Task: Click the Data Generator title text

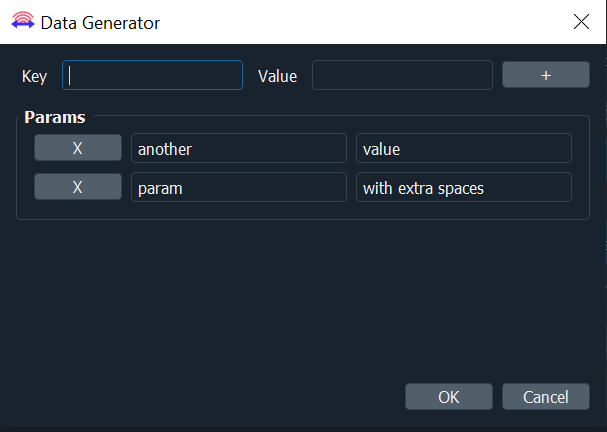Action: pos(100,23)
